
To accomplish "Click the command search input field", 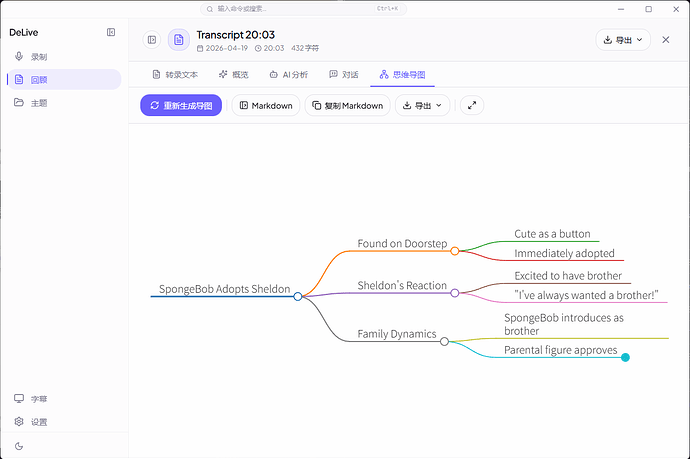I will [303, 9].
